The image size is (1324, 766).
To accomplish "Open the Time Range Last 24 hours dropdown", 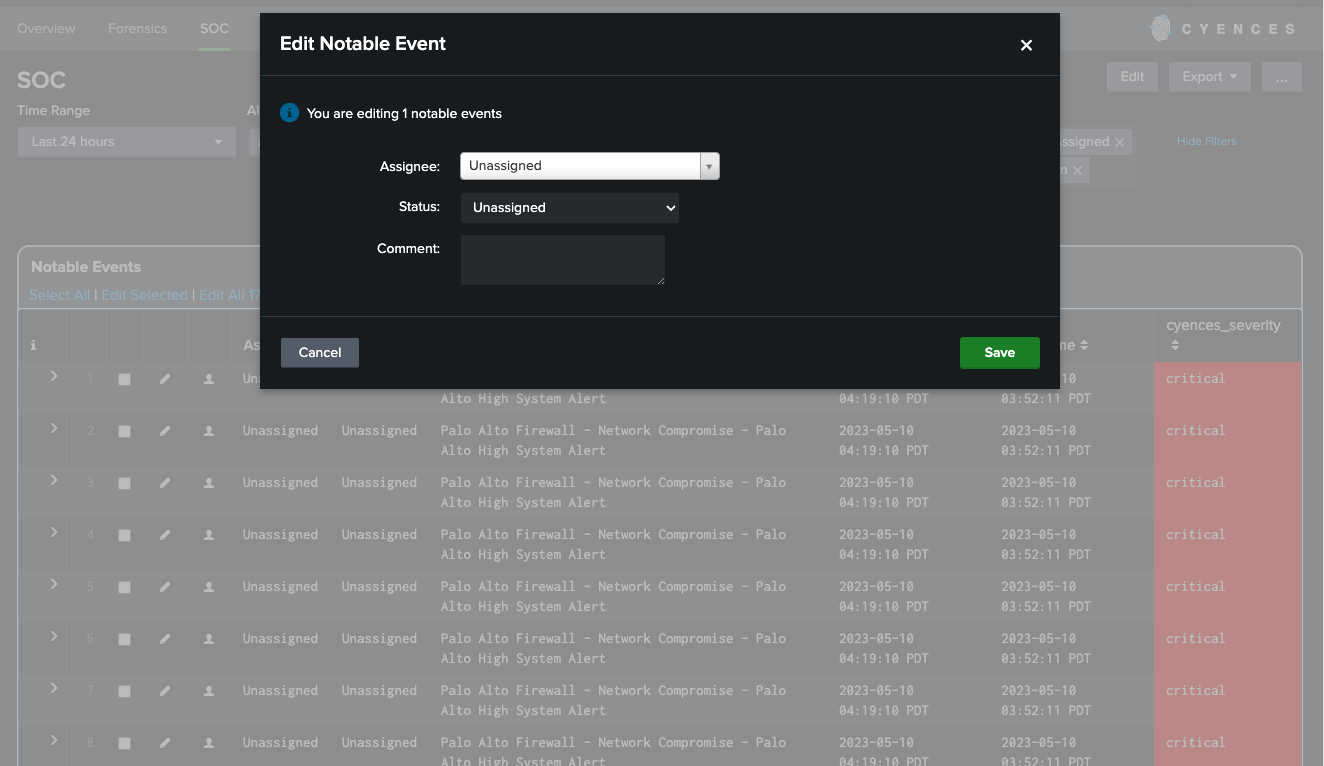I will pos(127,142).
